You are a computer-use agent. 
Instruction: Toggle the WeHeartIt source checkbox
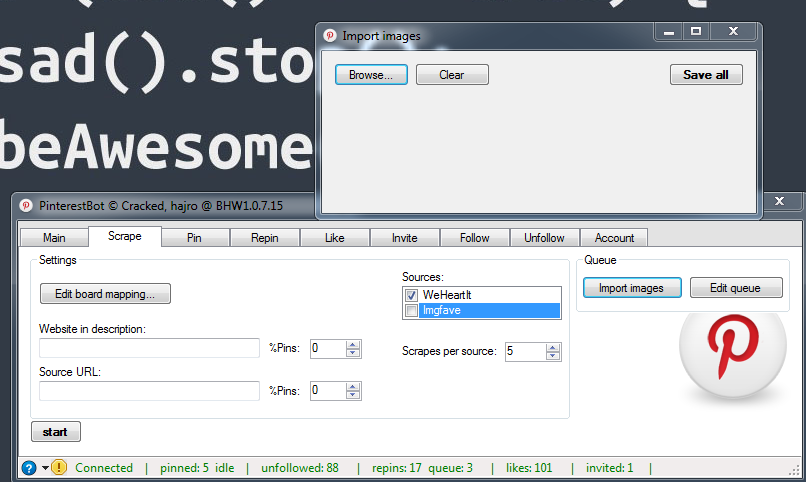[x=411, y=295]
